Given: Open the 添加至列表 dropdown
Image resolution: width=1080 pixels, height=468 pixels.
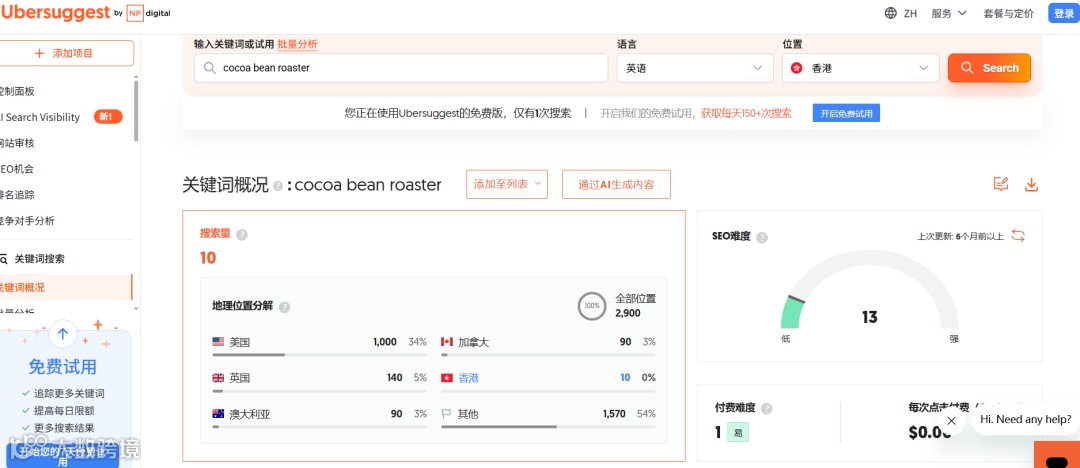Looking at the screenshot, I should point(507,184).
